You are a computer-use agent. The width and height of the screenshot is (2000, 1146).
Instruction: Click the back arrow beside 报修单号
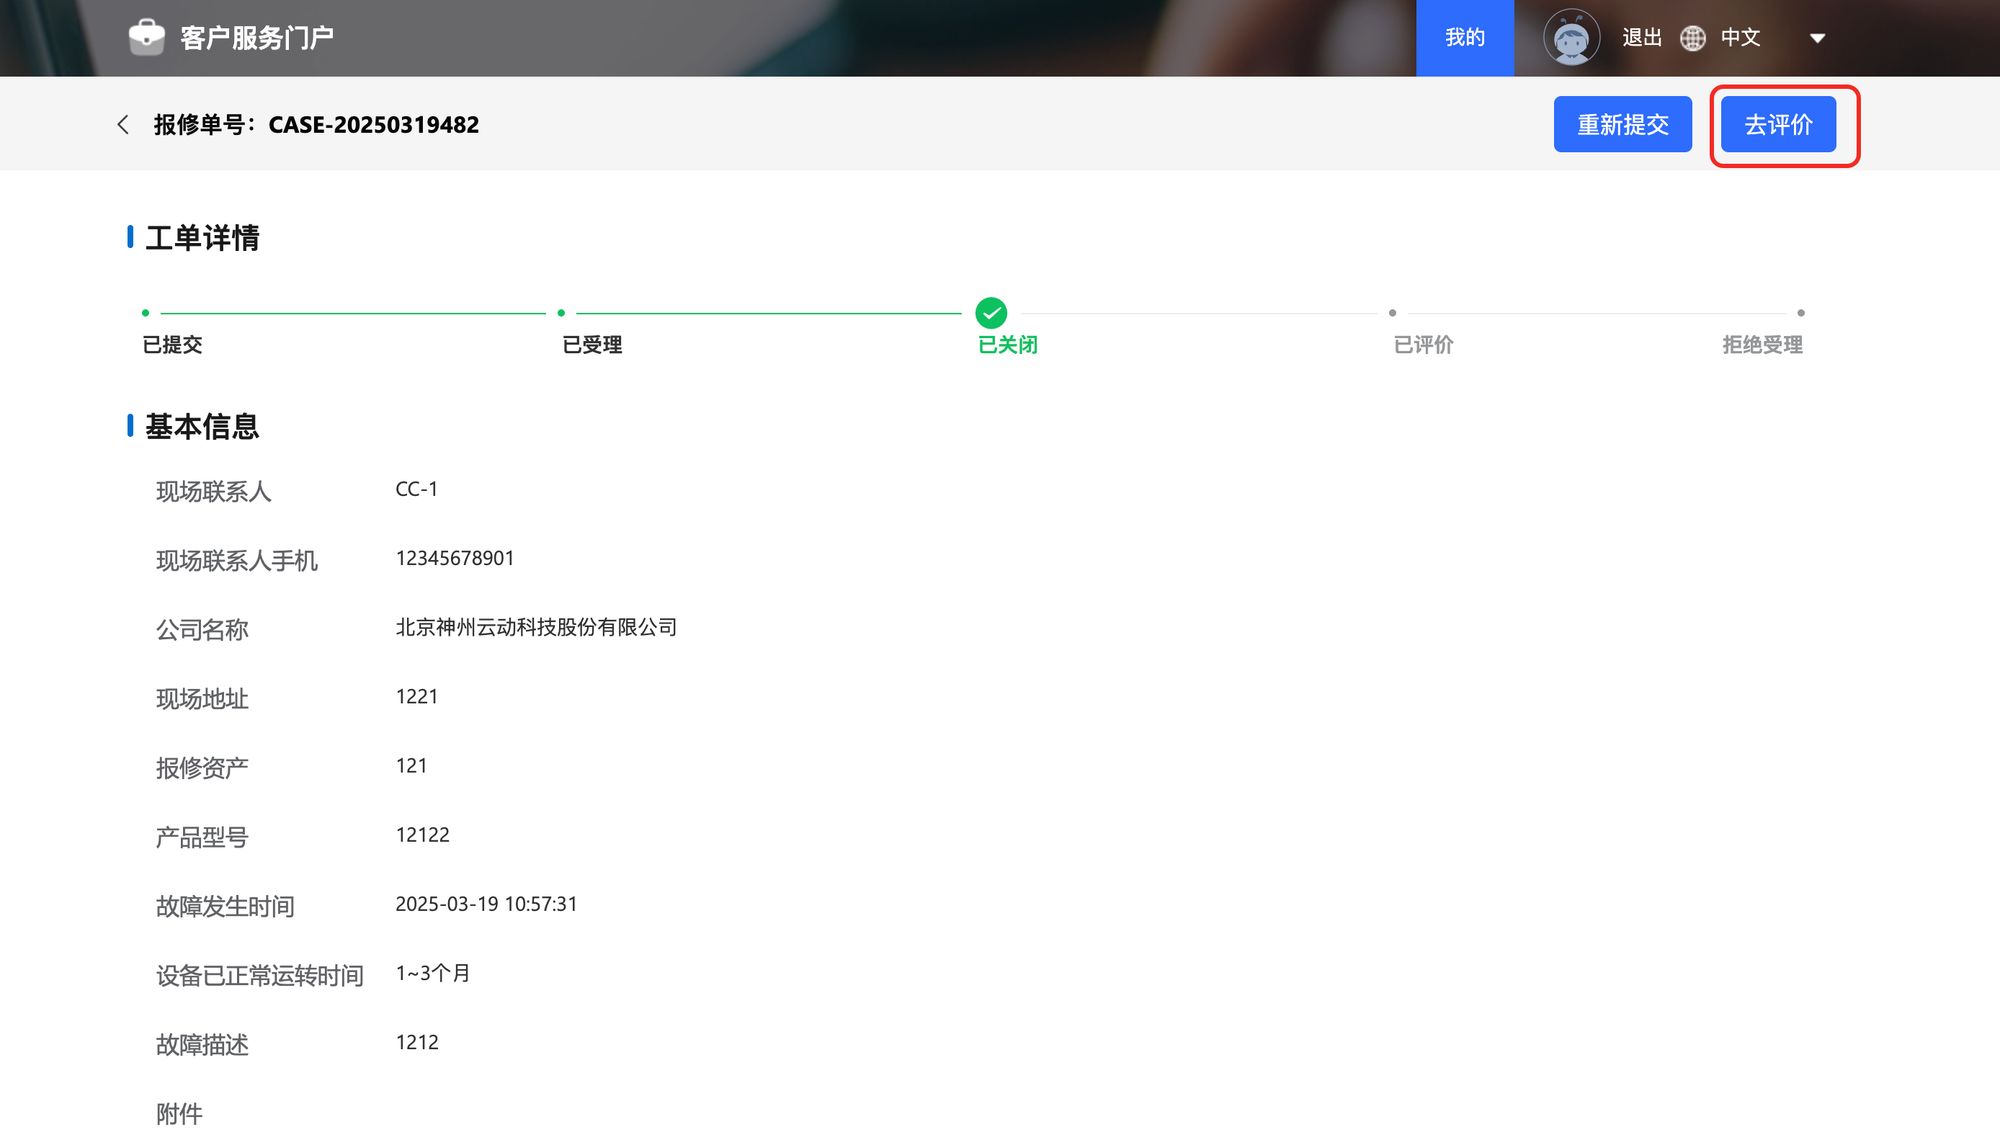123,125
